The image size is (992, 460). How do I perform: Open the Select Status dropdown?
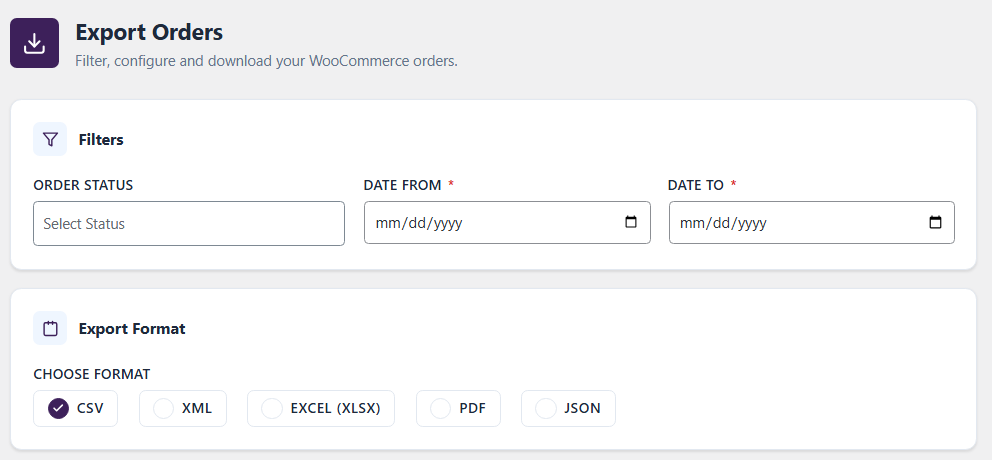(x=189, y=223)
